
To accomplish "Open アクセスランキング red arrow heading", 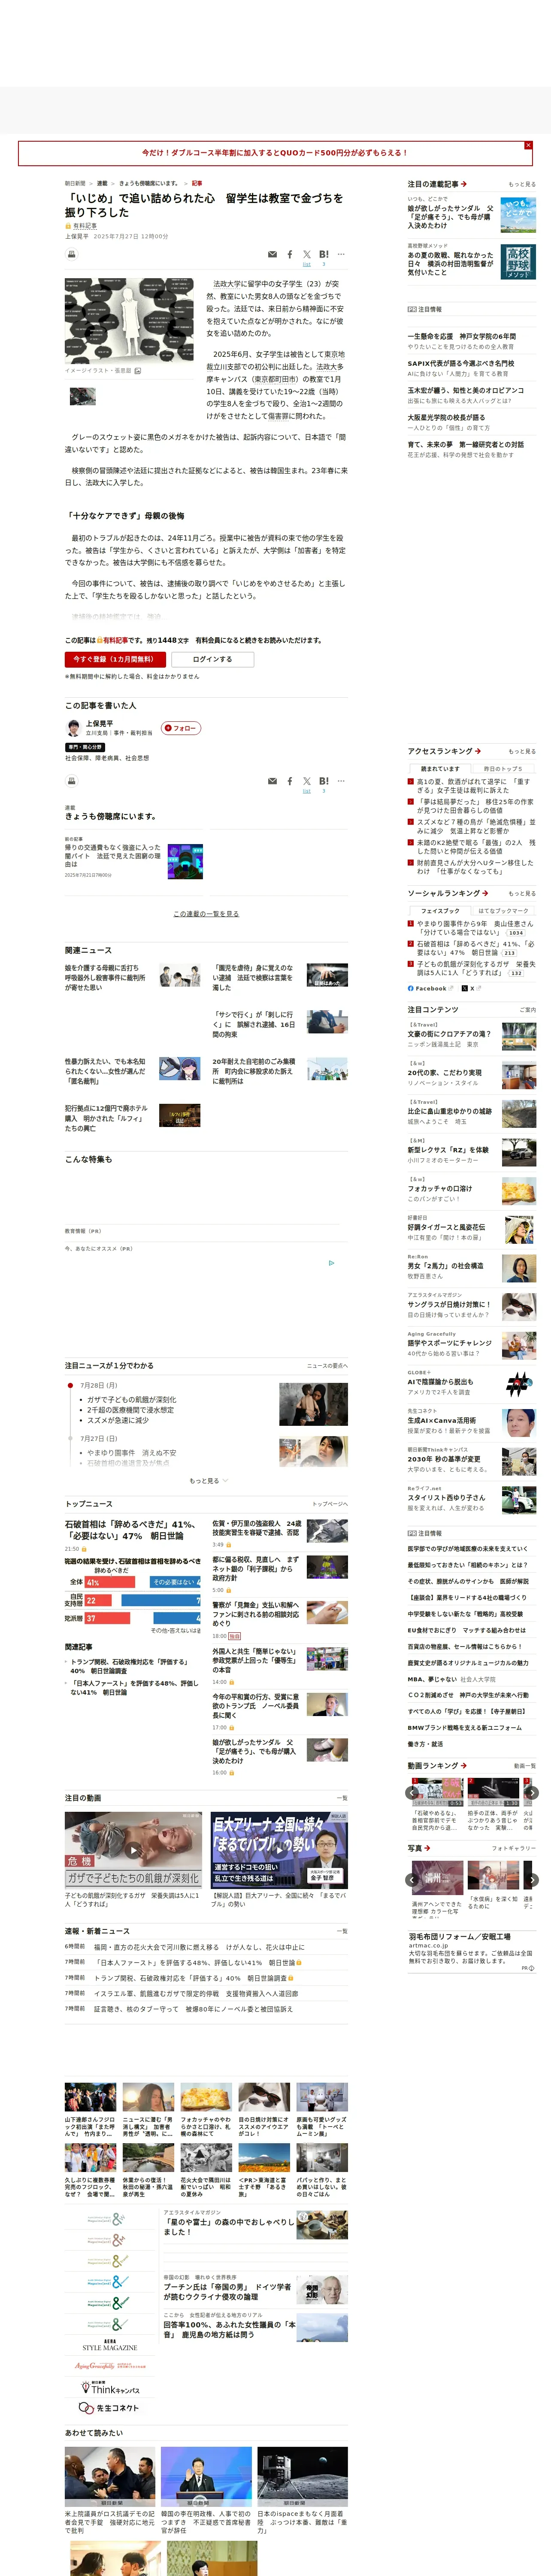I will (x=444, y=751).
